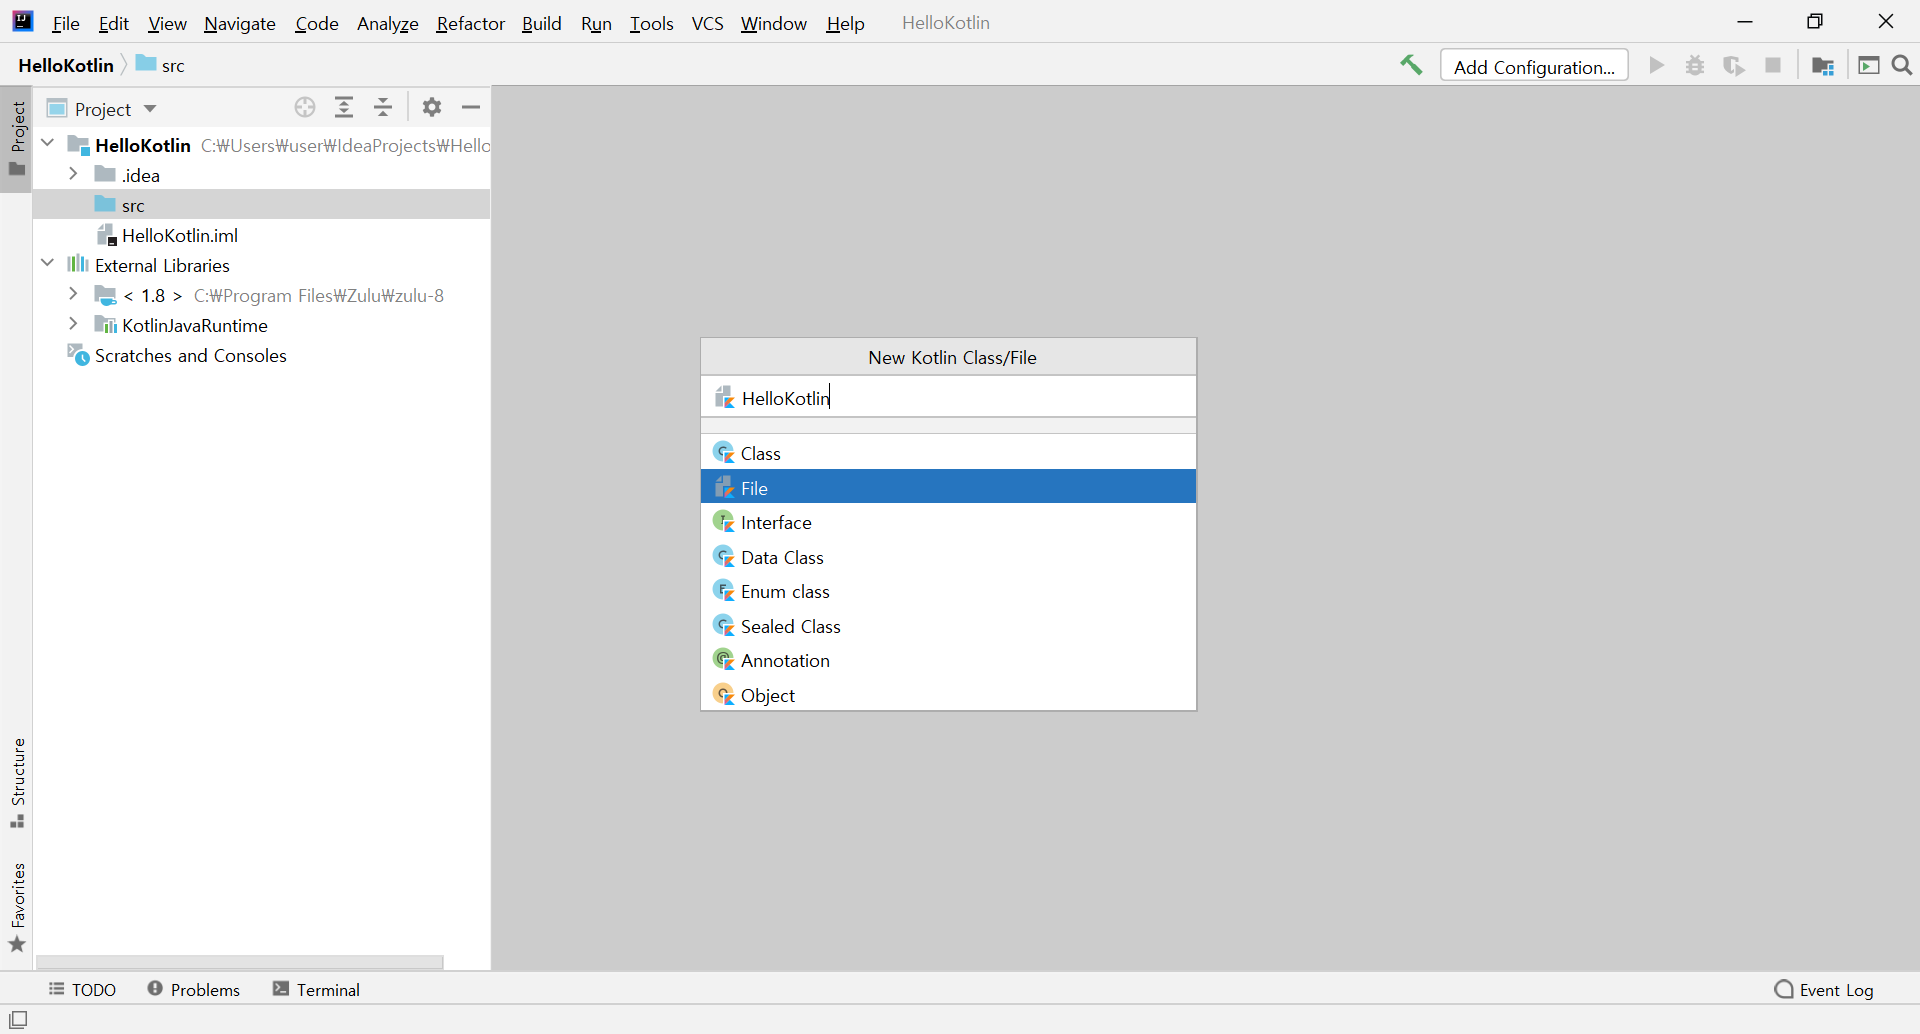Click the tool window quick access icon

point(18,1019)
